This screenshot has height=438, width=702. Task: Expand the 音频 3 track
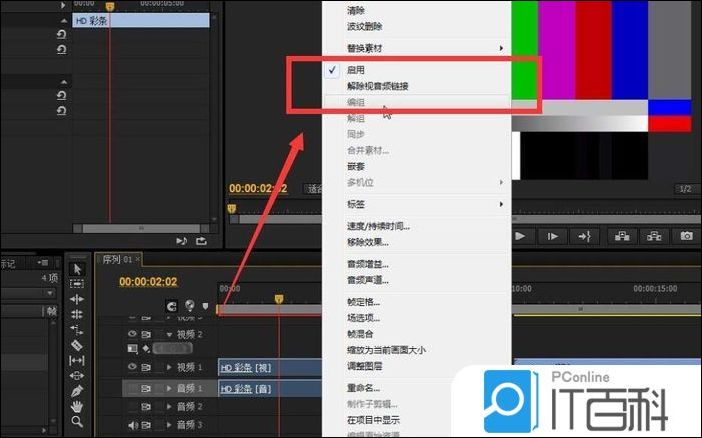click(169, 425)
